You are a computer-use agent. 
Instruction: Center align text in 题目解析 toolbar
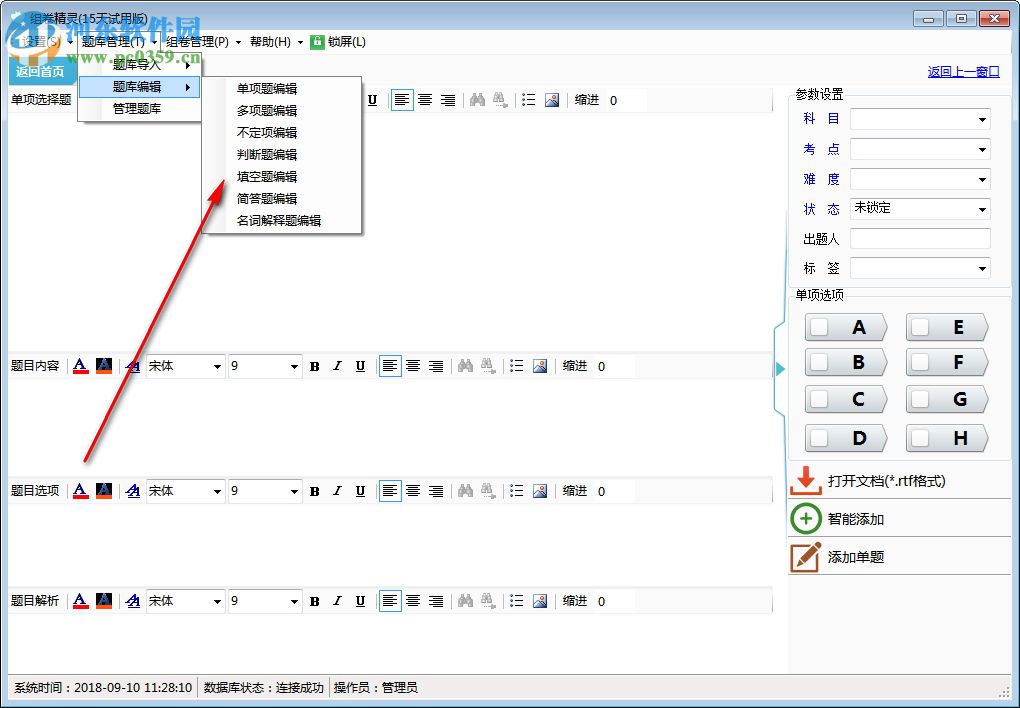pyautogui.click(x=413, y=601)
